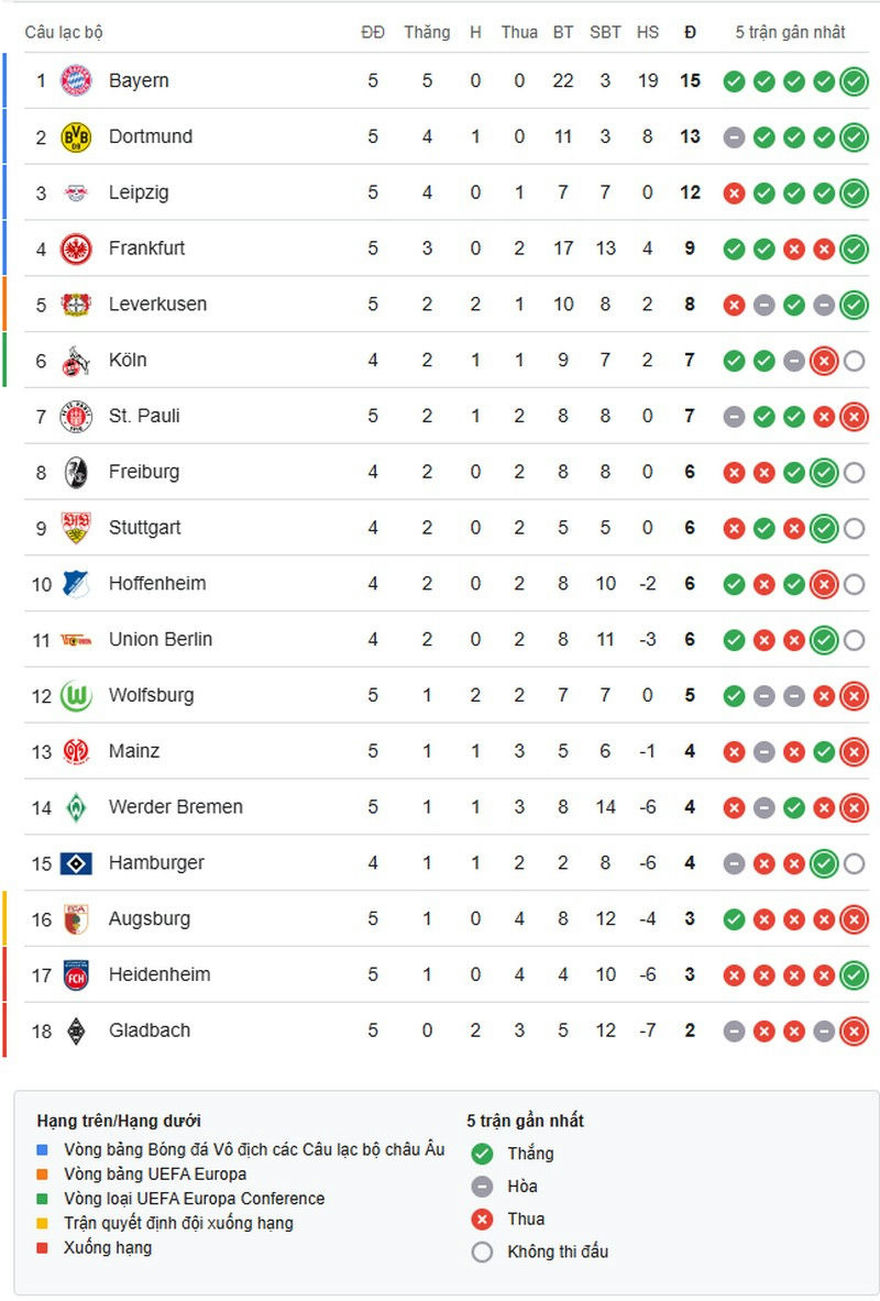Click Köln's empty not-played match circle

coord(853,361)
